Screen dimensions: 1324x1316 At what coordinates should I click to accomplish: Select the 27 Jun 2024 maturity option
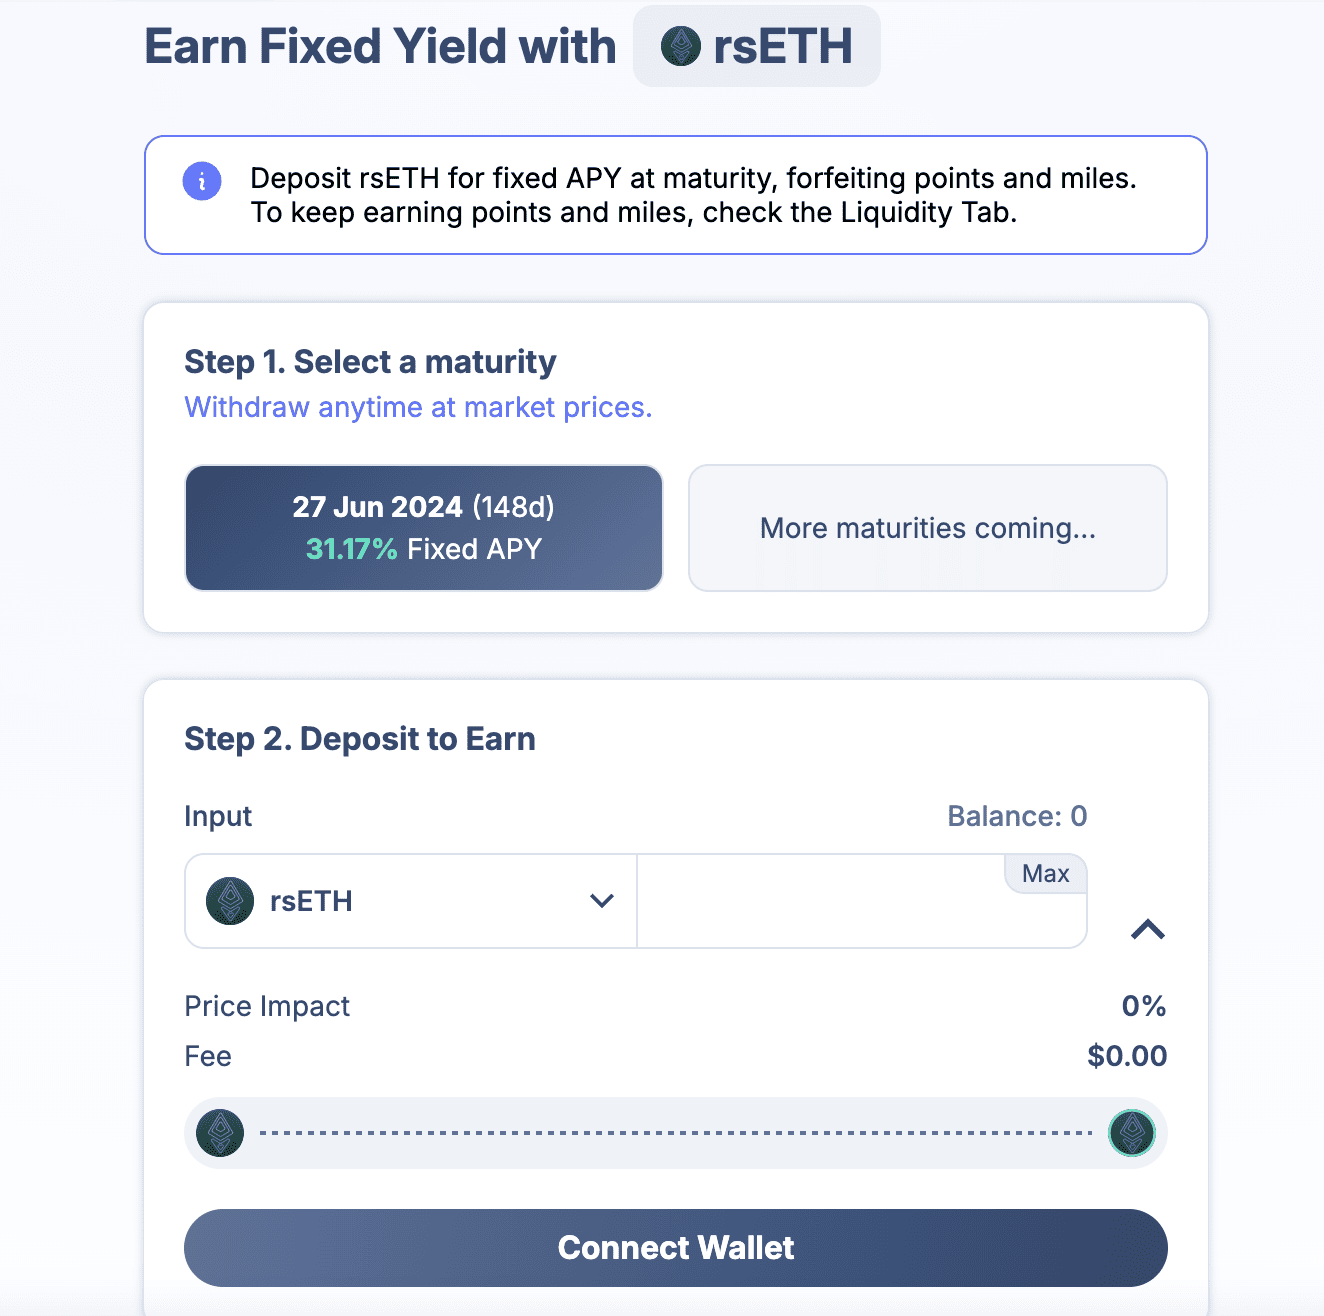424,528
